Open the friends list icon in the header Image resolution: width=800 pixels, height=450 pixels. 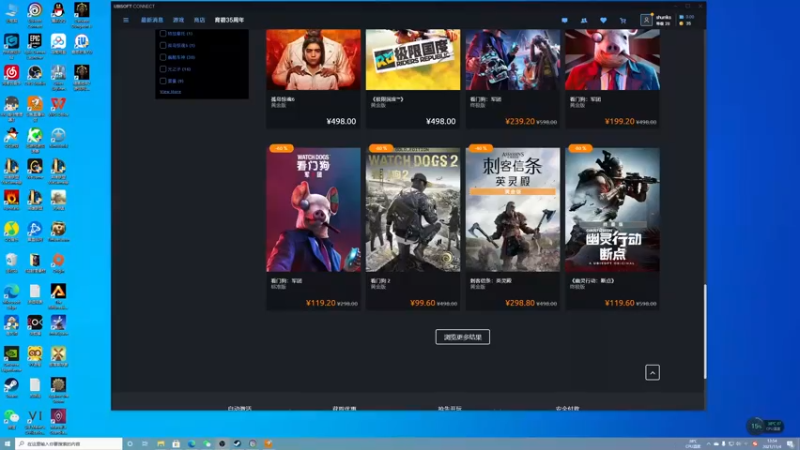tap(584, 20)
